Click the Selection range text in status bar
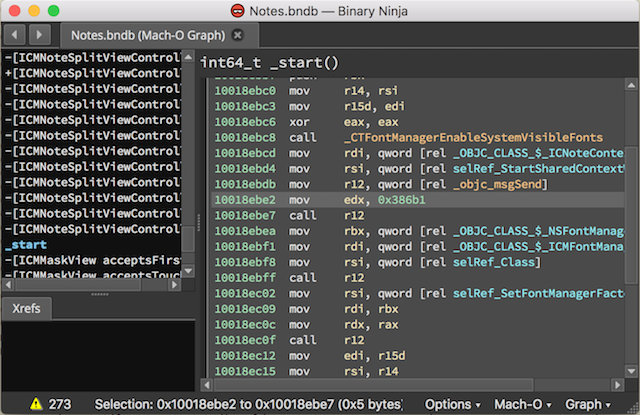The width and height of the screenshot is (640, 415). (x=249, y=404)
